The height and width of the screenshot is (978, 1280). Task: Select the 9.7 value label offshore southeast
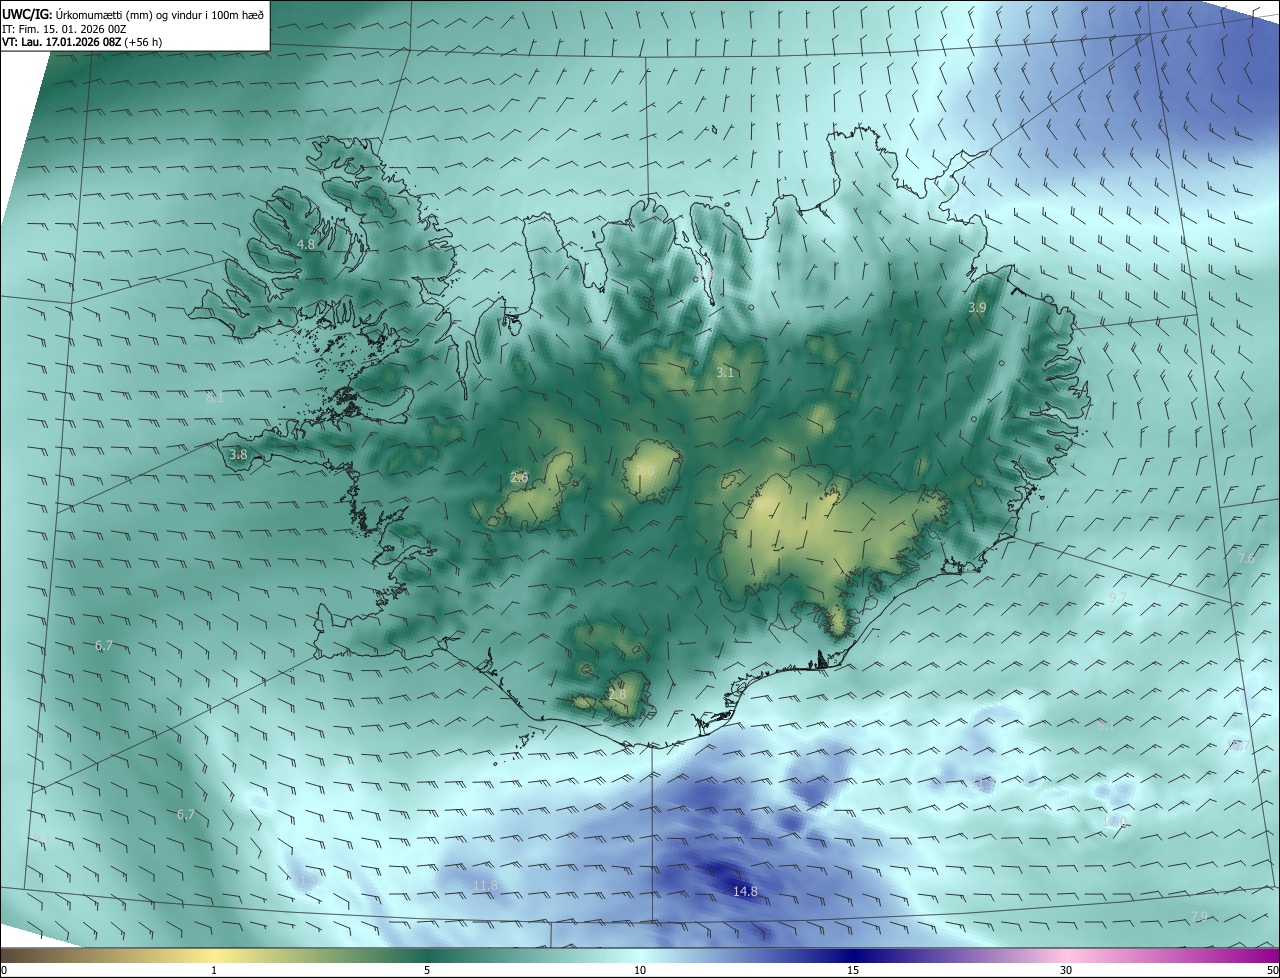(x=1117, y=598)
